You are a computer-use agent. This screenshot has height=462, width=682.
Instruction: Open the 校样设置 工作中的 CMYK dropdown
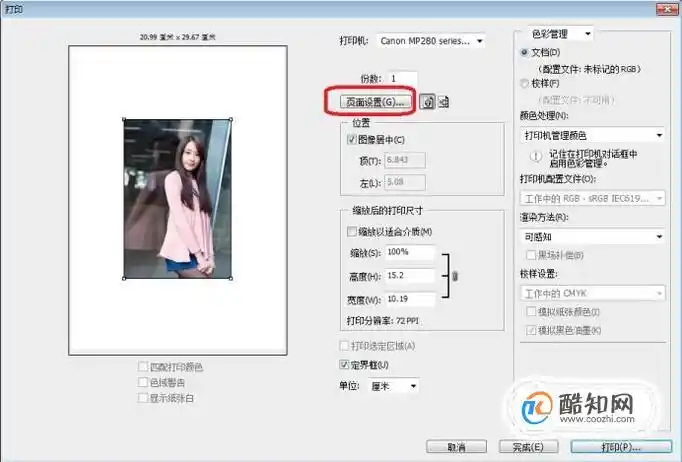pos(592,294)
